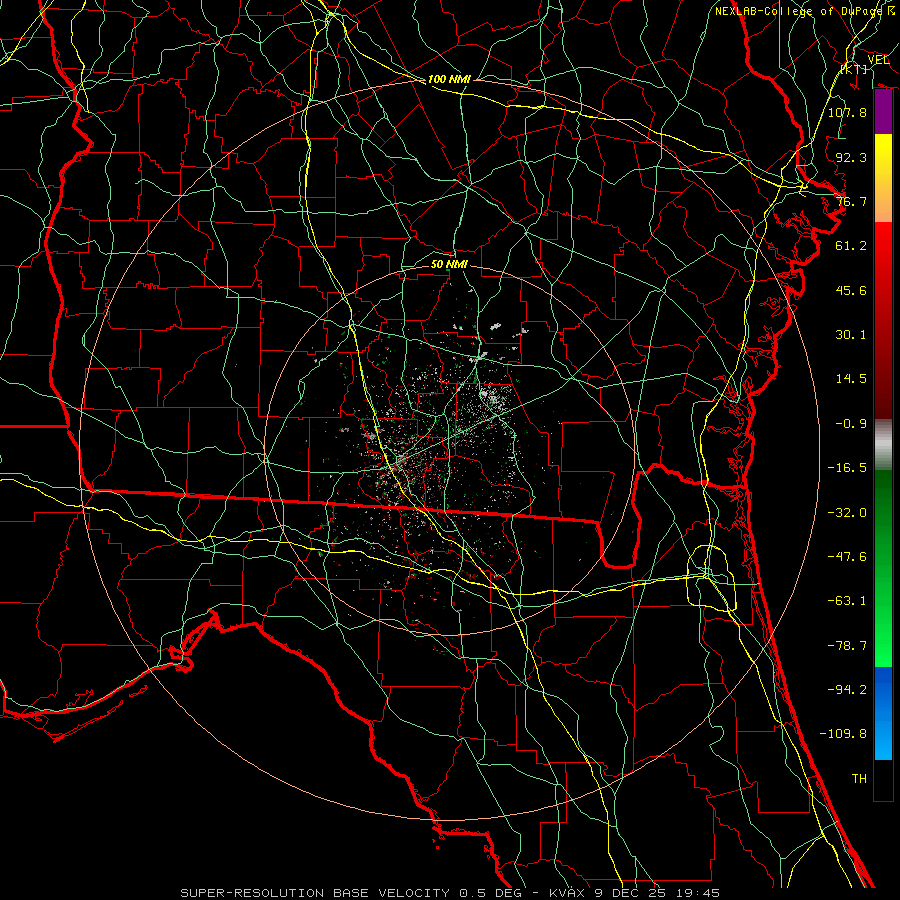Click the 61.2 legend value
This screenshot has height=900, width=900.
[x=851, y=246]
